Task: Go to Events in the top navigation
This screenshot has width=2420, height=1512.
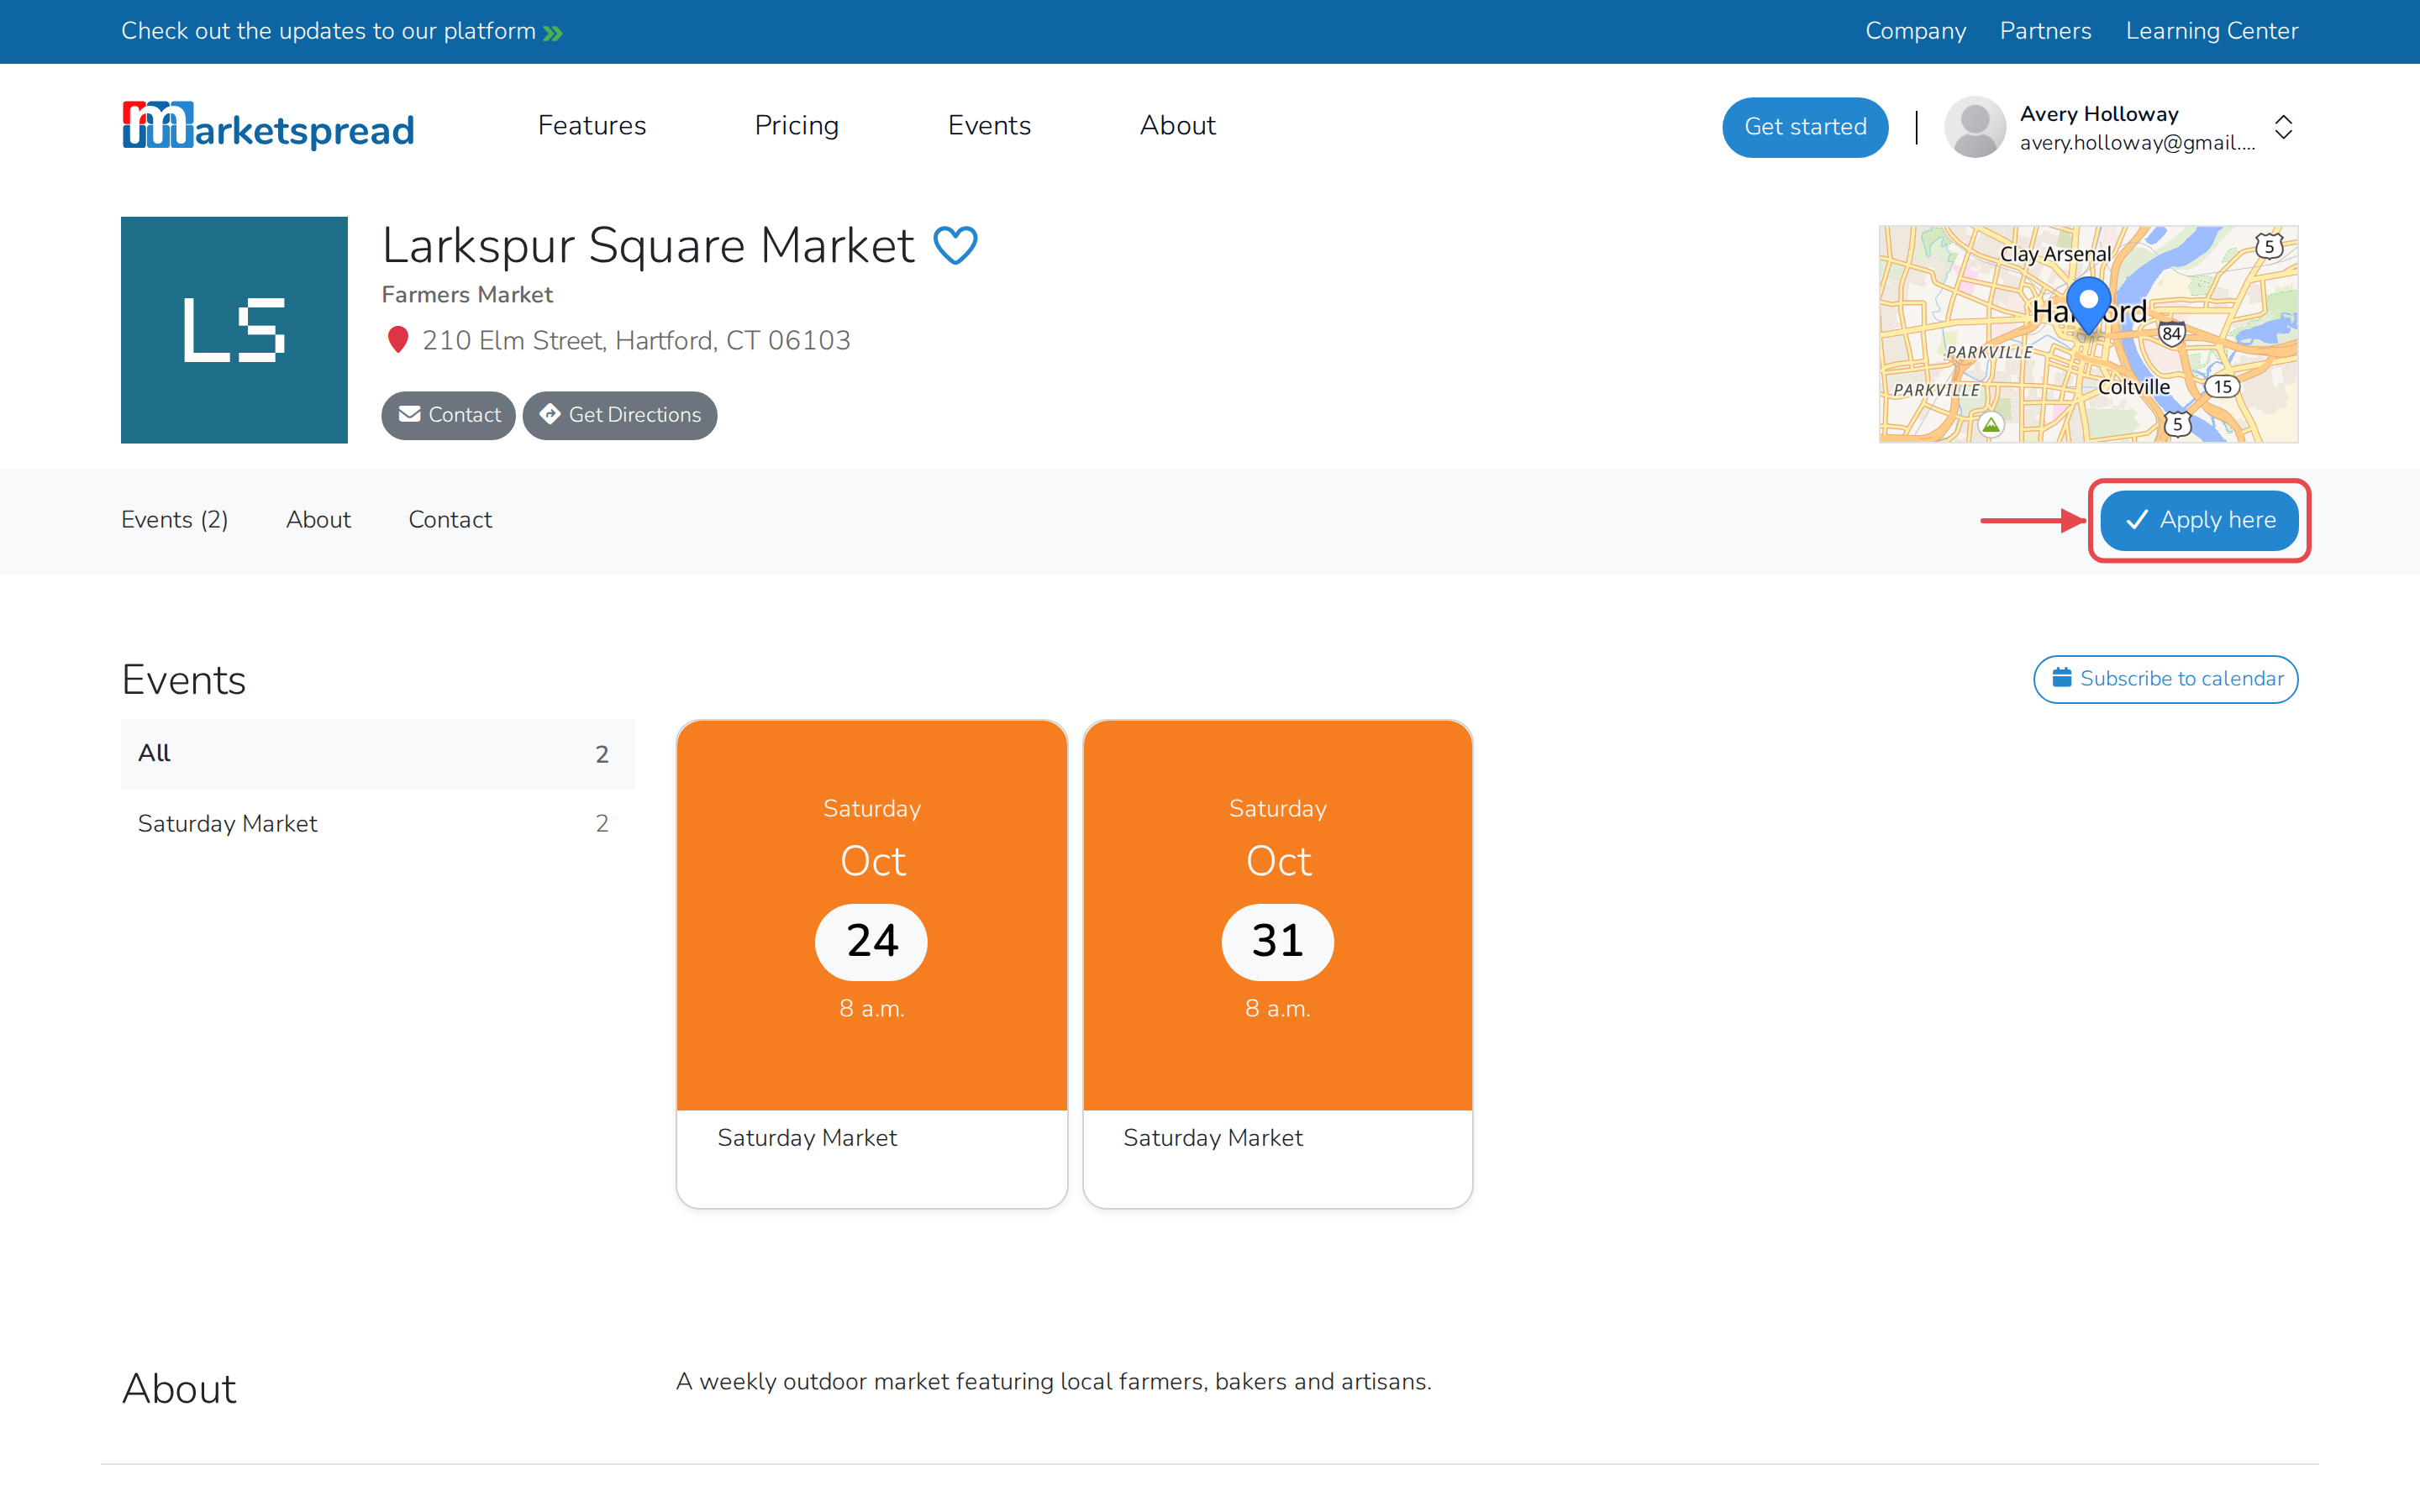Action: pyautogui.click(x=989, y=126)
